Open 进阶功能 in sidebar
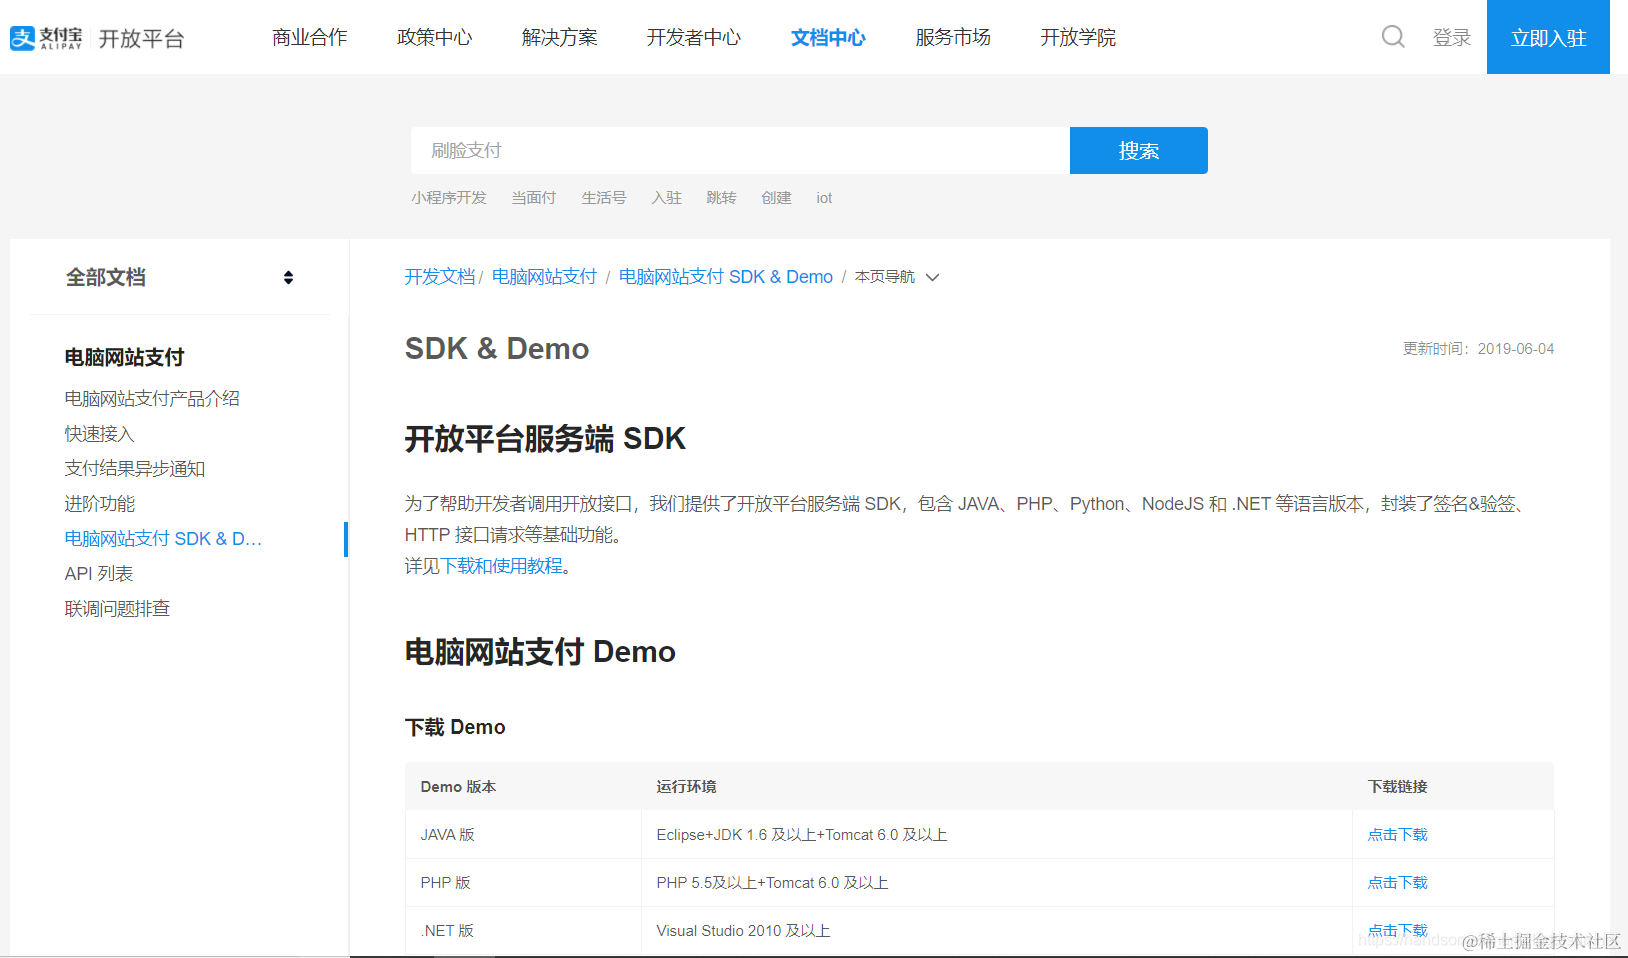 tap(100, 503)
